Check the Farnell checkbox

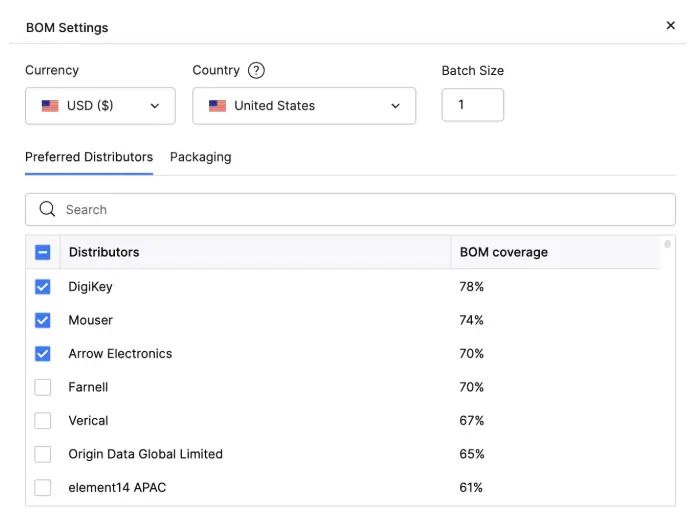point(42,387)
